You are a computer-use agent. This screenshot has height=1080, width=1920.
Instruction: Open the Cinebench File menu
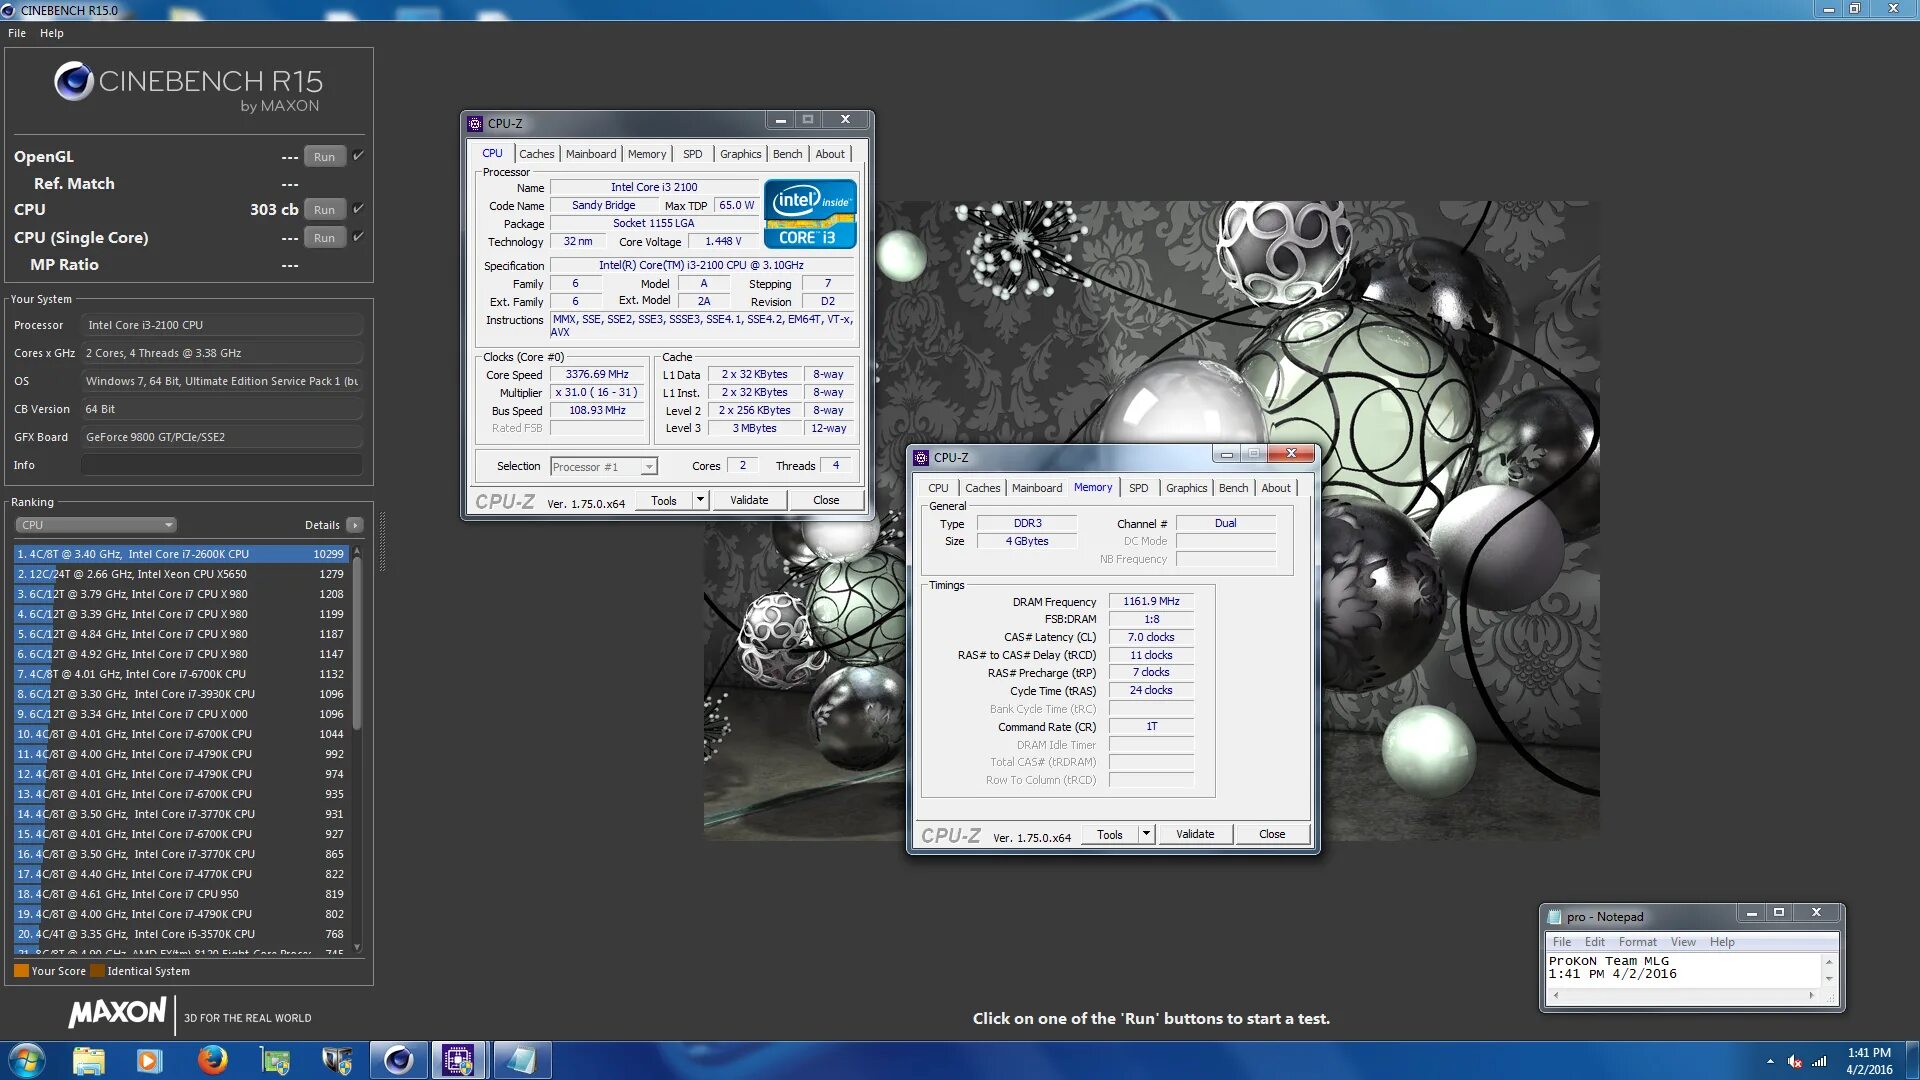(17, 33)
